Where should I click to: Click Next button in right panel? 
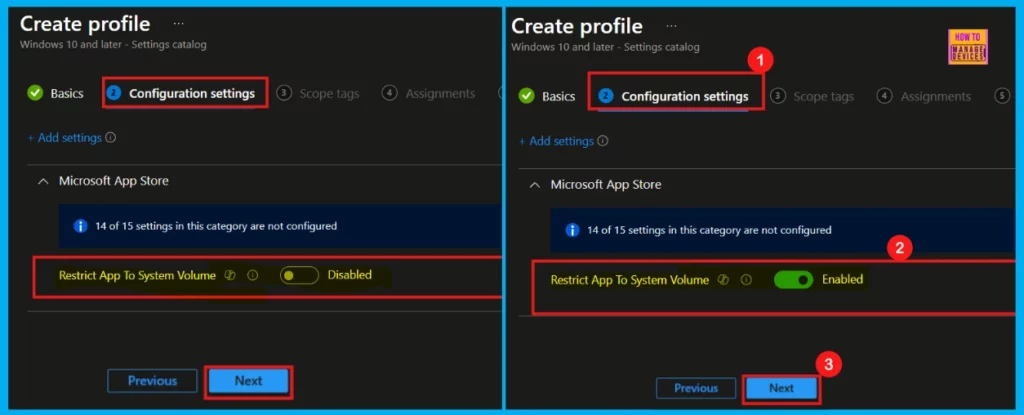(781, 388)
